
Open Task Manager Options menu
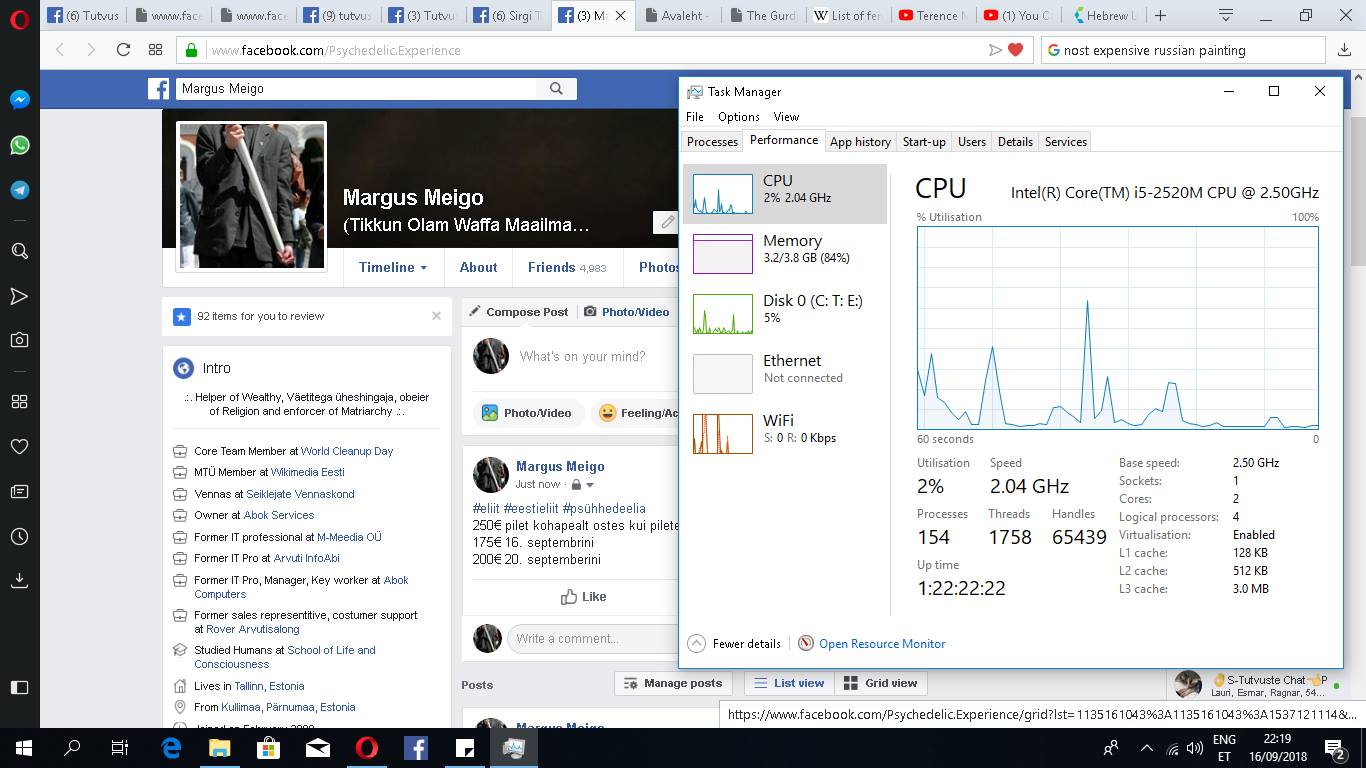coord(739,117)
